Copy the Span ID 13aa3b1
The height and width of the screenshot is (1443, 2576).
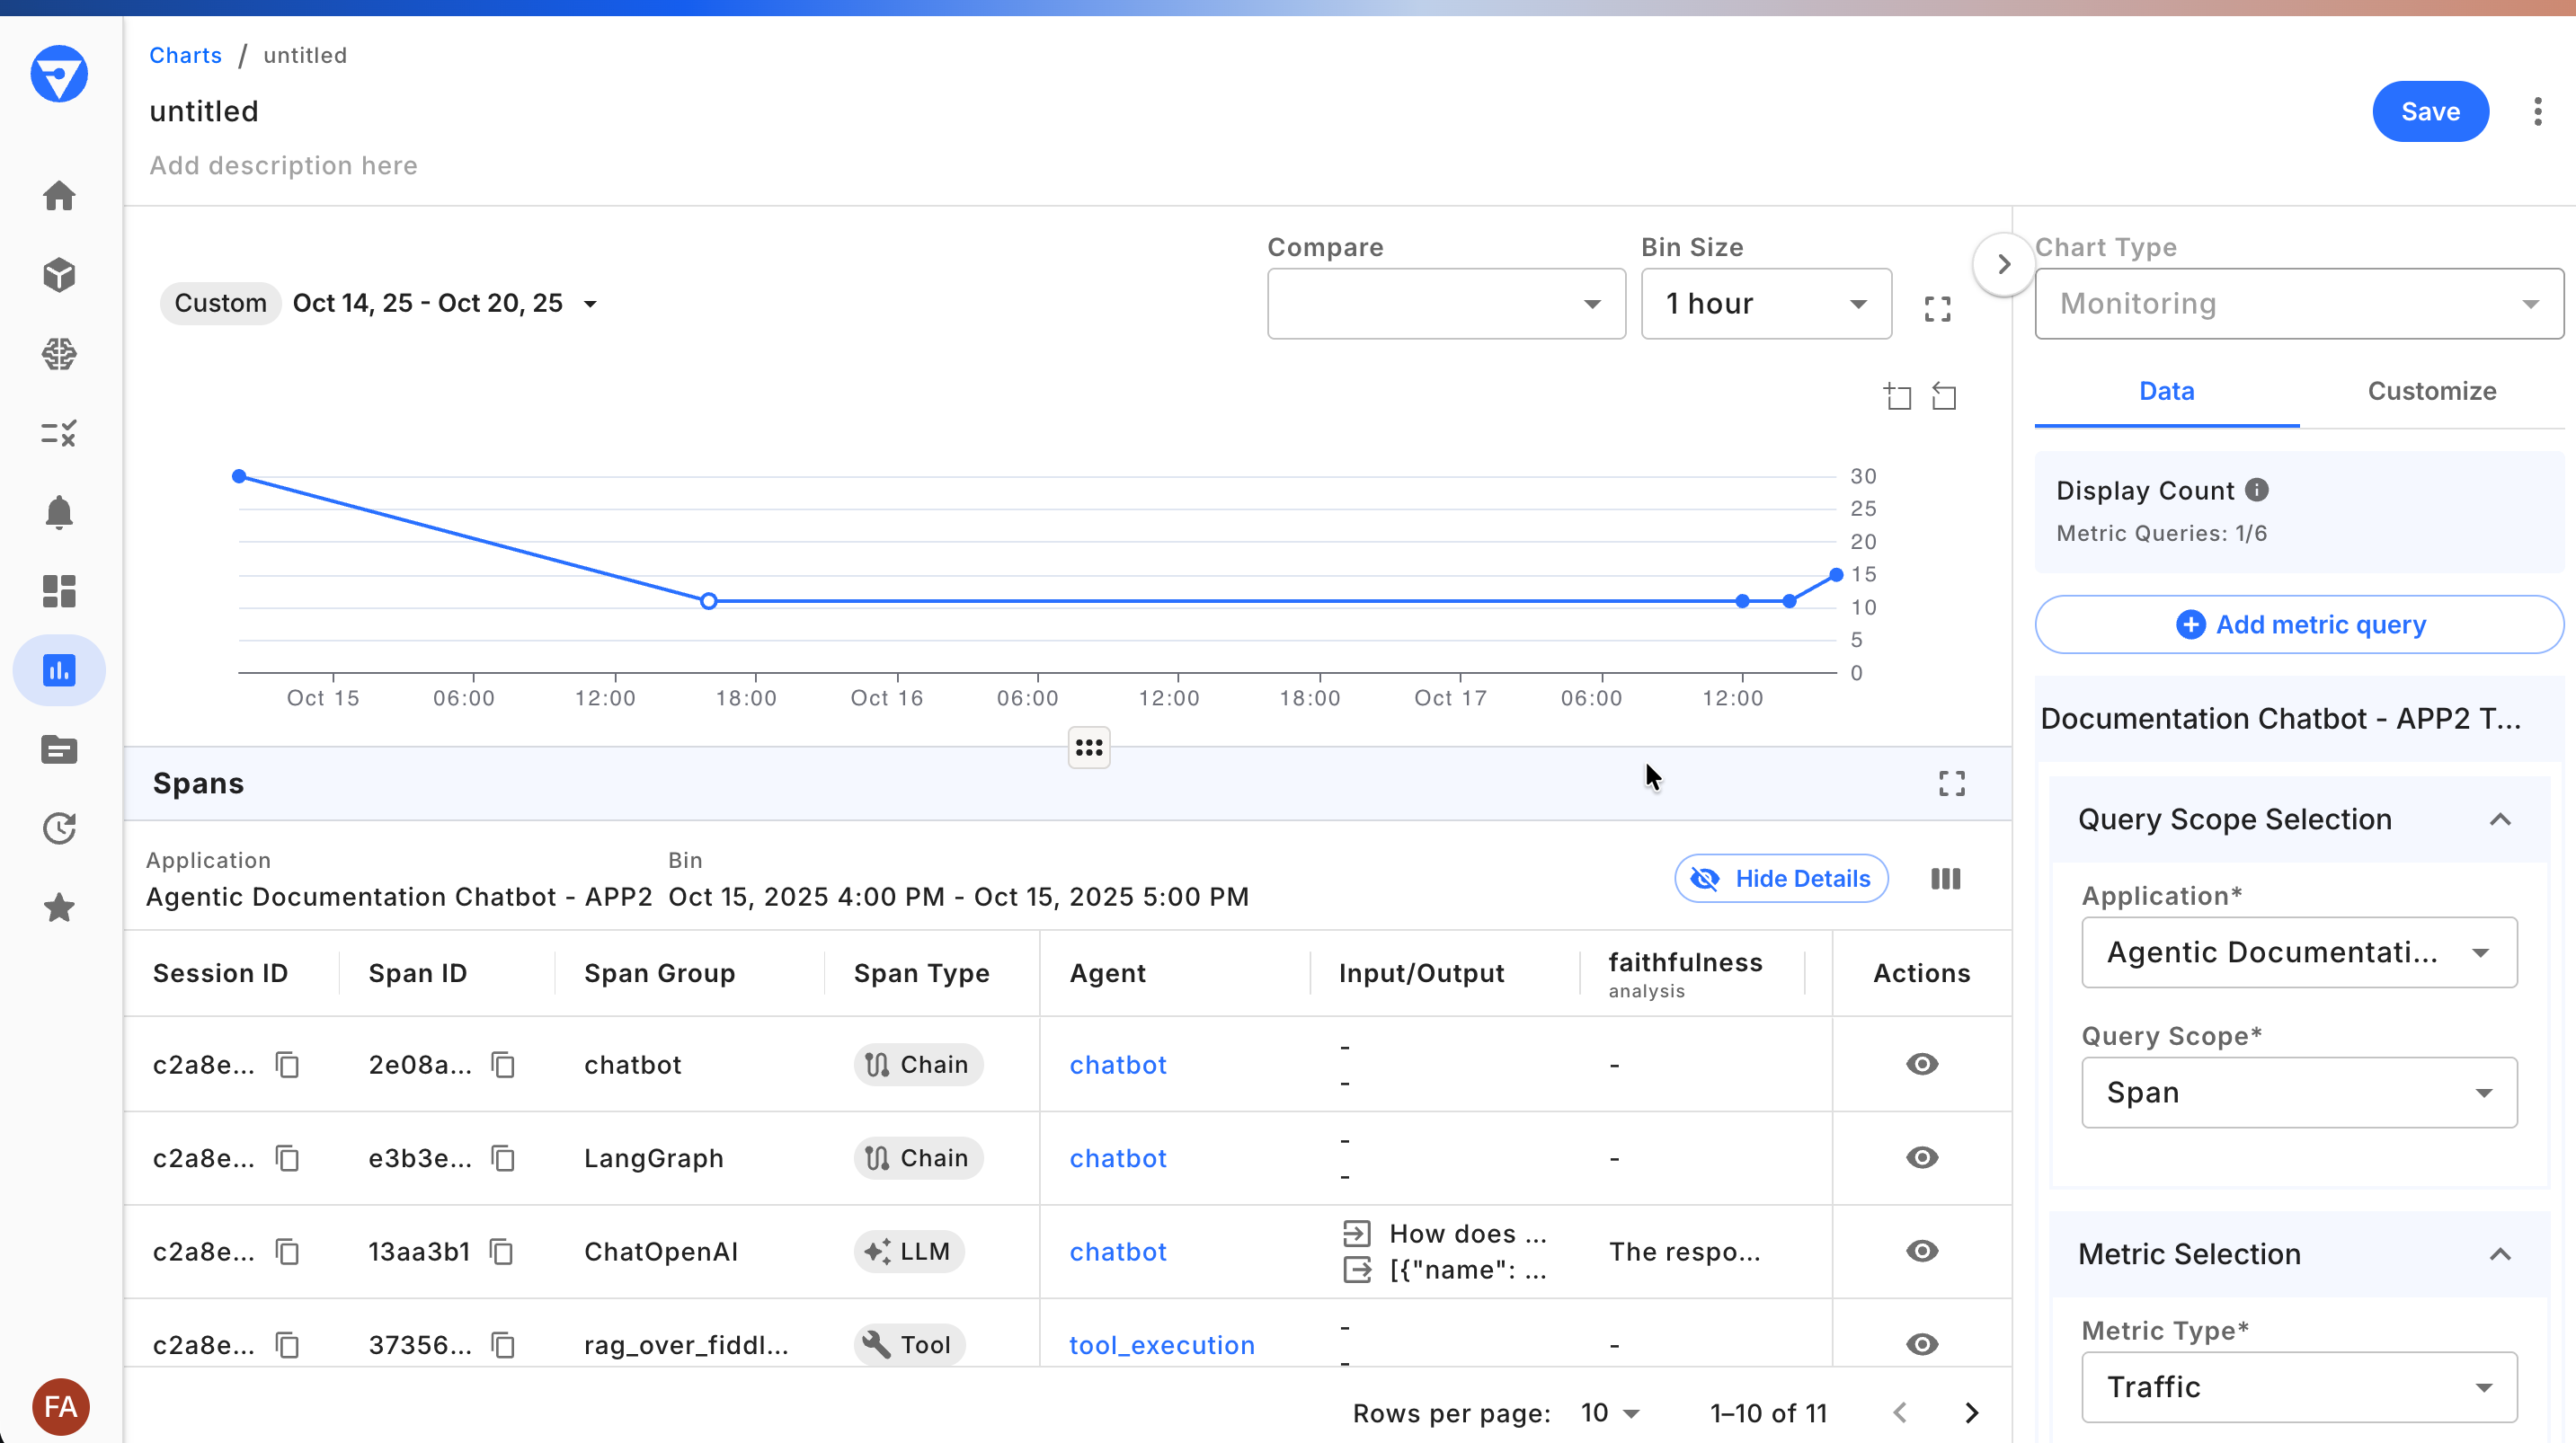503,1251
